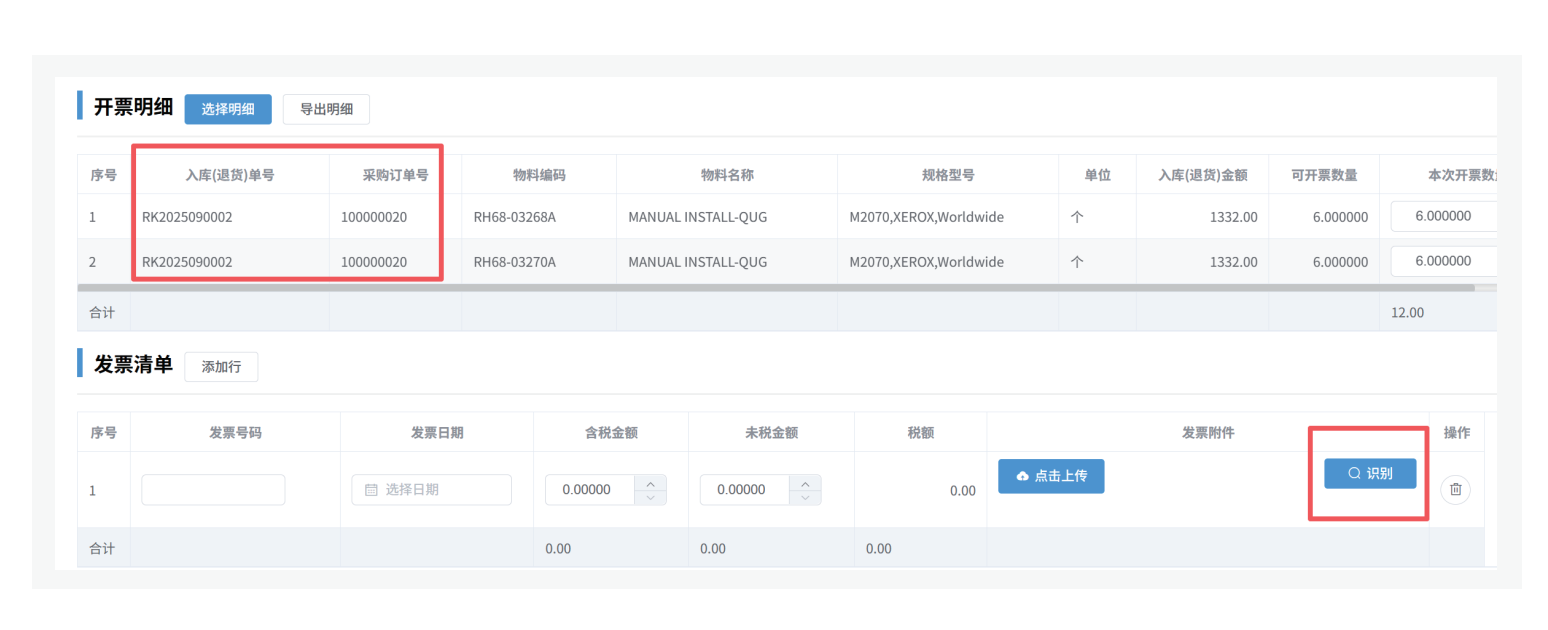Click into the 含税金额 amount field
The width and height of the screenshot is (1548, 630).
[590, 490]
